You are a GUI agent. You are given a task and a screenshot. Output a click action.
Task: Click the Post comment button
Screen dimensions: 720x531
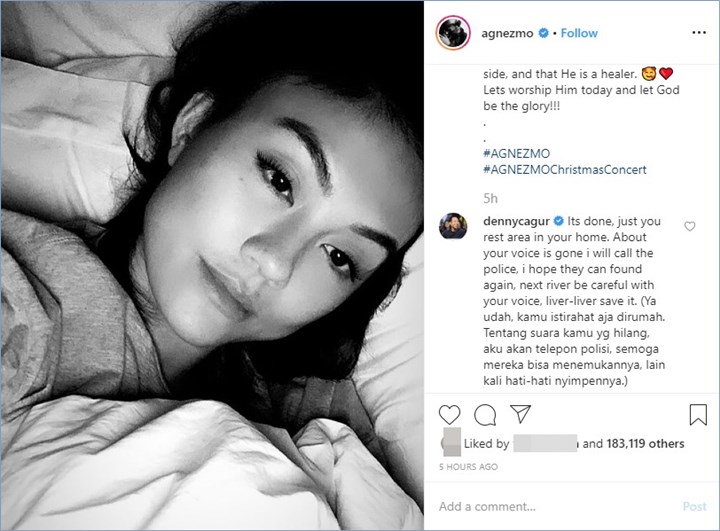coord(694,506)
